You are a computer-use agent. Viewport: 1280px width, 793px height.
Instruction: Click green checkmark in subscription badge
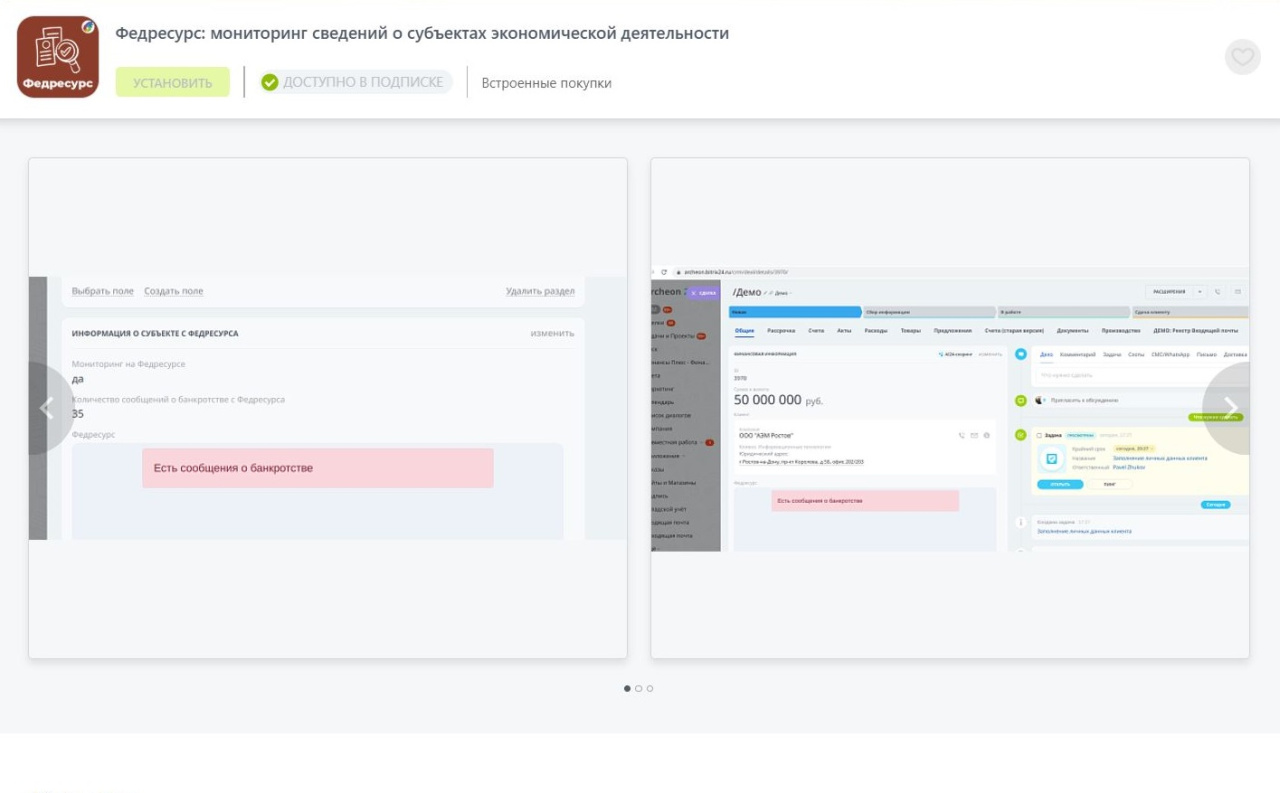269,82
